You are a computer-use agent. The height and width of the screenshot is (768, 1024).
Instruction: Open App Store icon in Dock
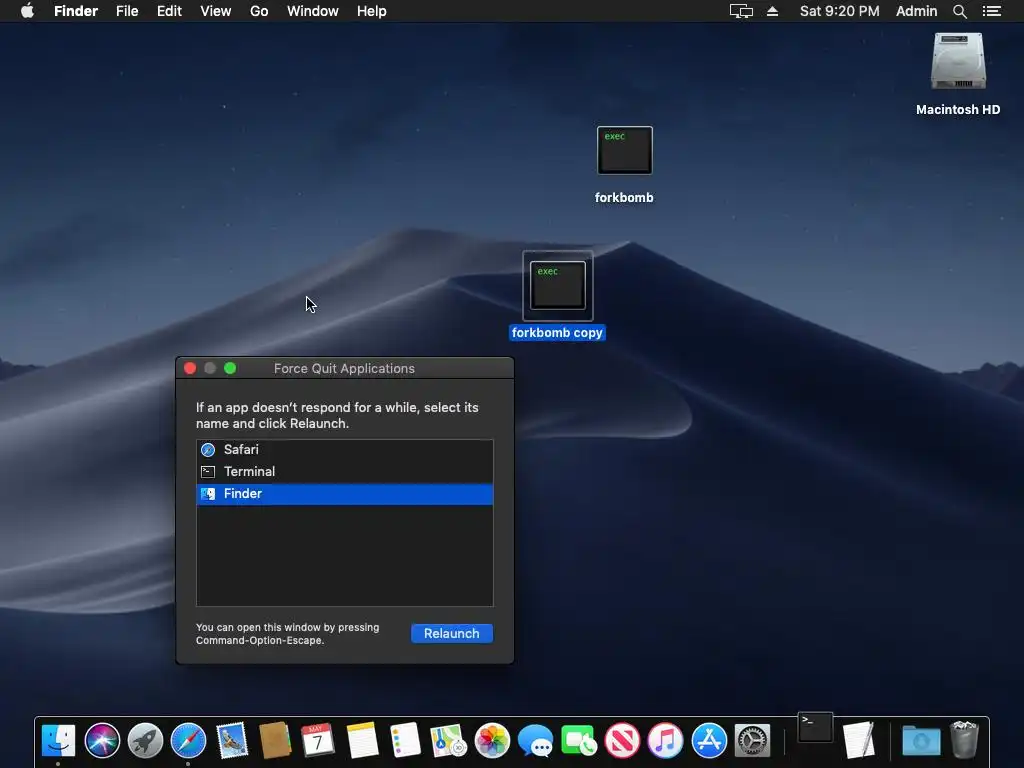[709, 741]
